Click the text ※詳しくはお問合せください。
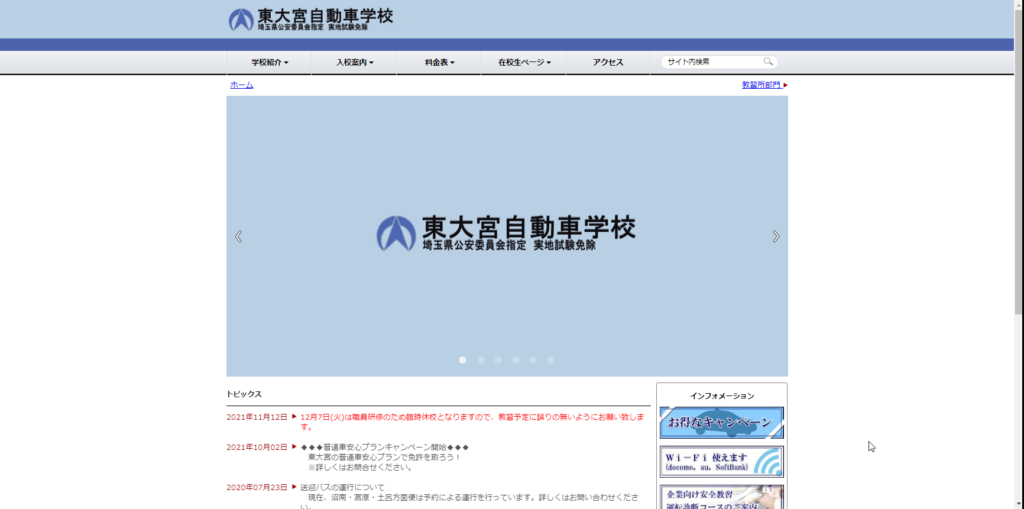 click(360, 467)
